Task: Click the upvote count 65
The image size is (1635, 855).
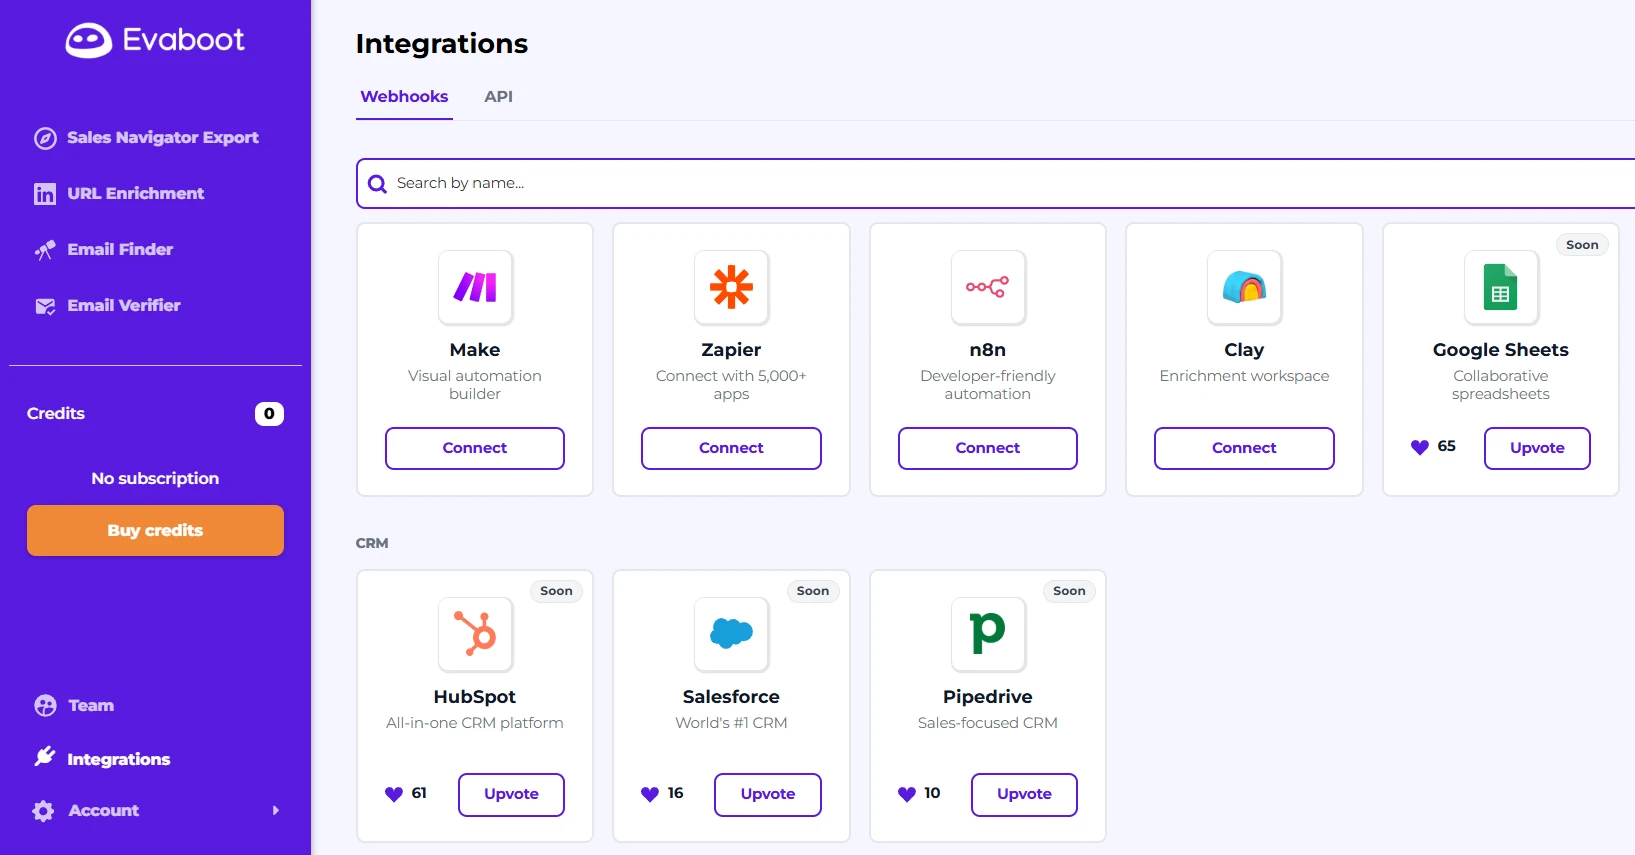Action: click(1447, 447)
